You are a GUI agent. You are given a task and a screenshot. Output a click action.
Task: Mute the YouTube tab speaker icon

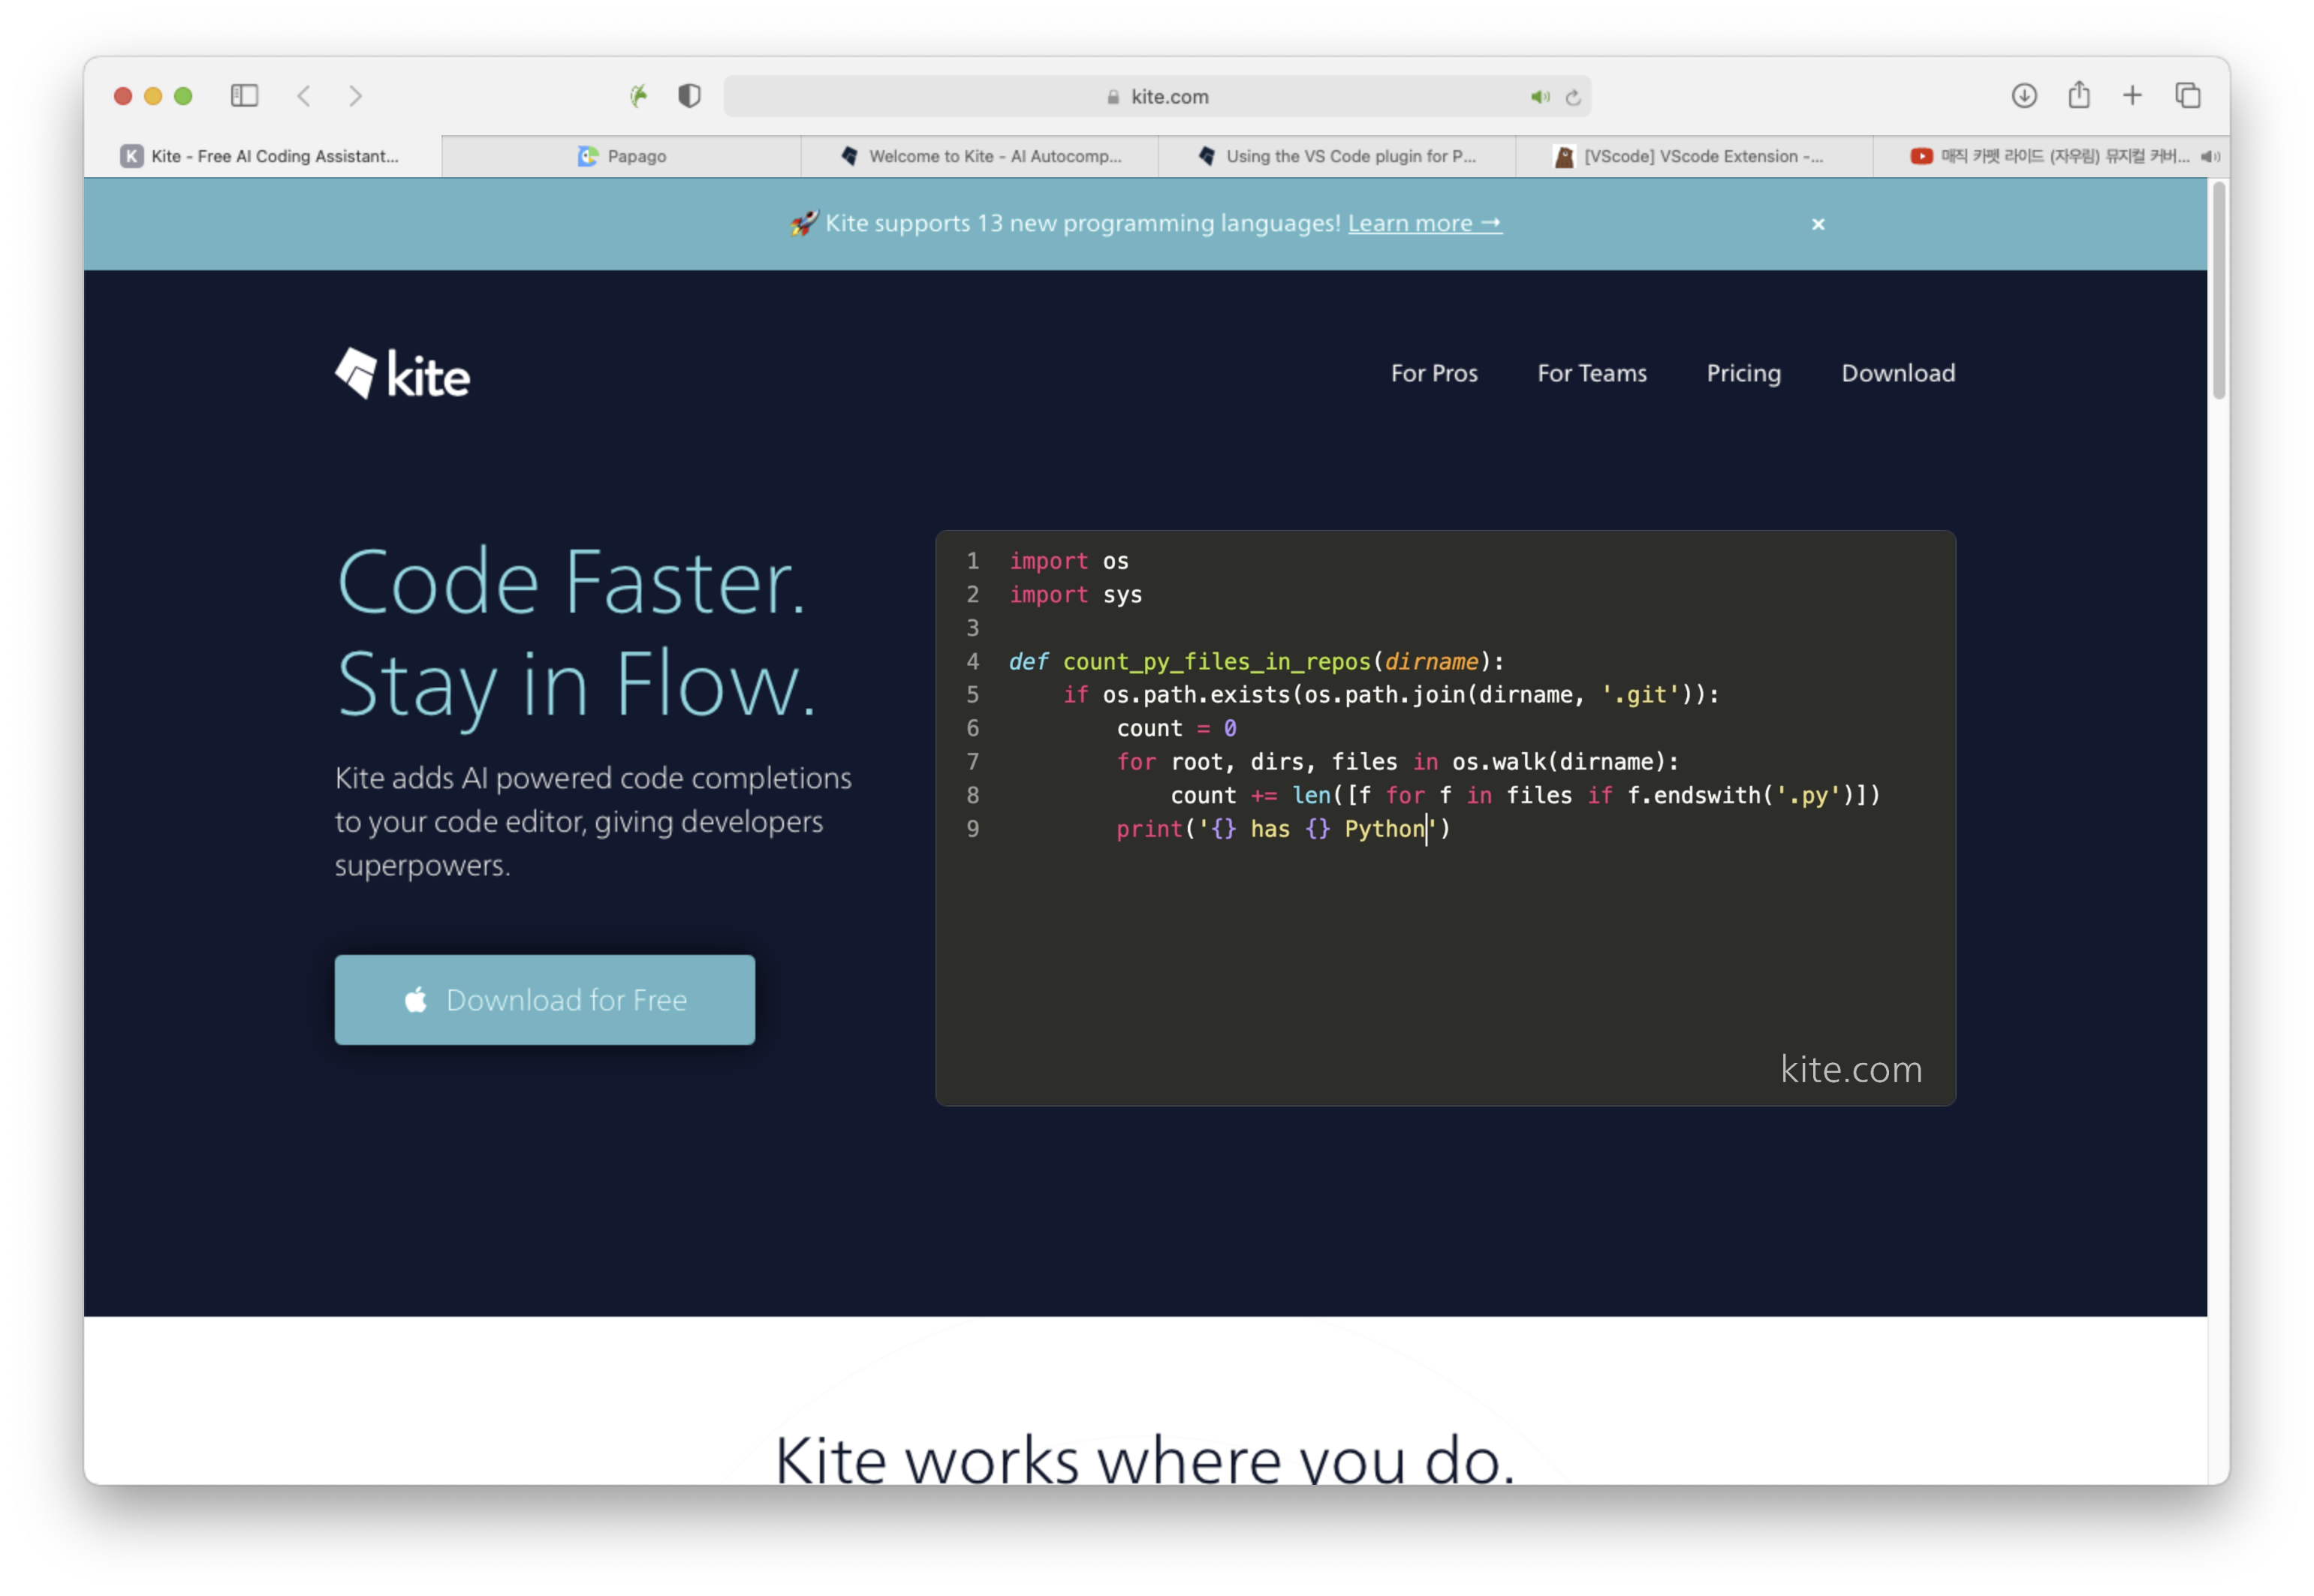point(2210,156)
